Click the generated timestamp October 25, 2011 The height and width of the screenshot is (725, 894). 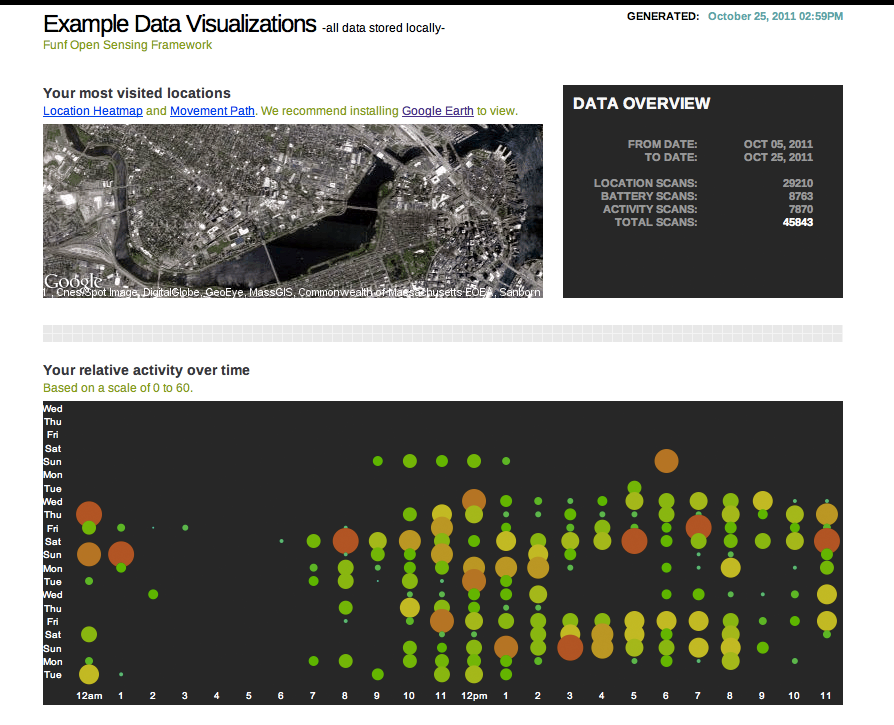(774, 17)
